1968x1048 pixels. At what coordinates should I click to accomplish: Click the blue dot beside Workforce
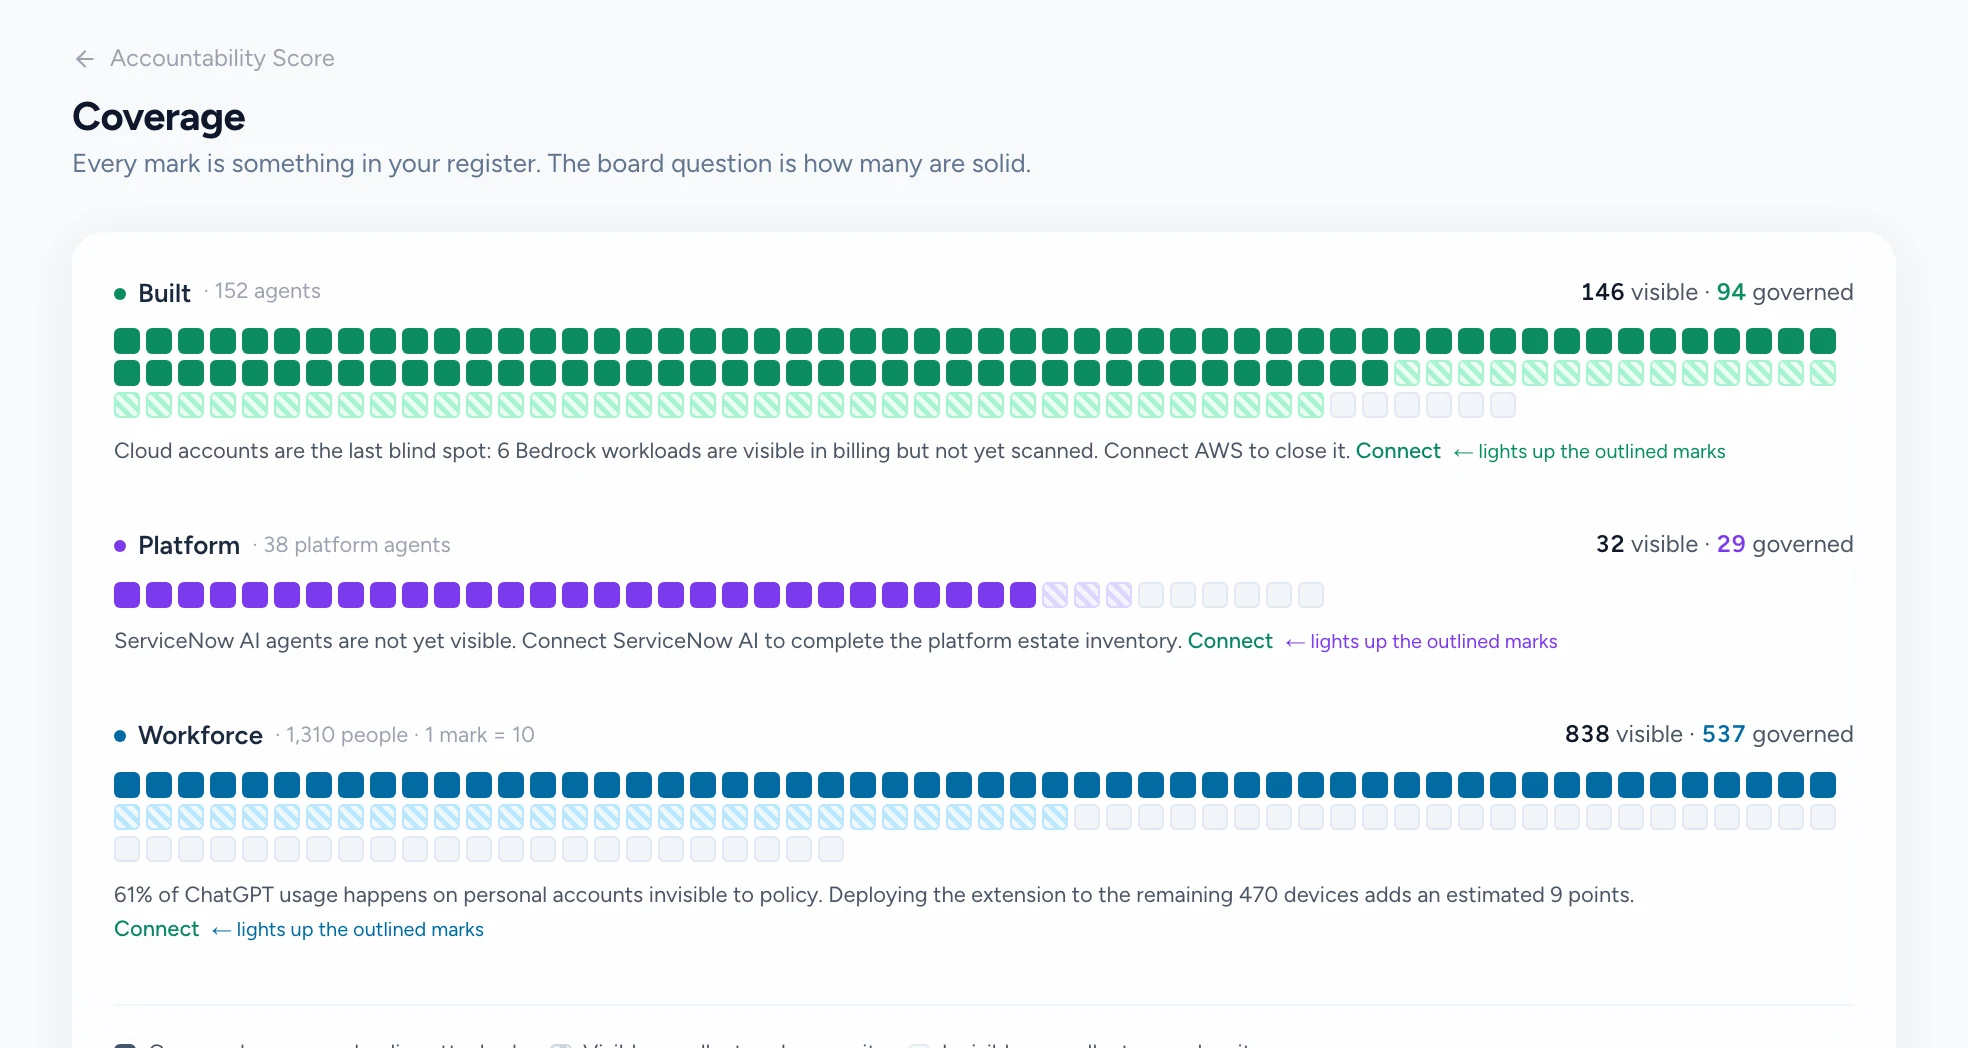point(120,736)
